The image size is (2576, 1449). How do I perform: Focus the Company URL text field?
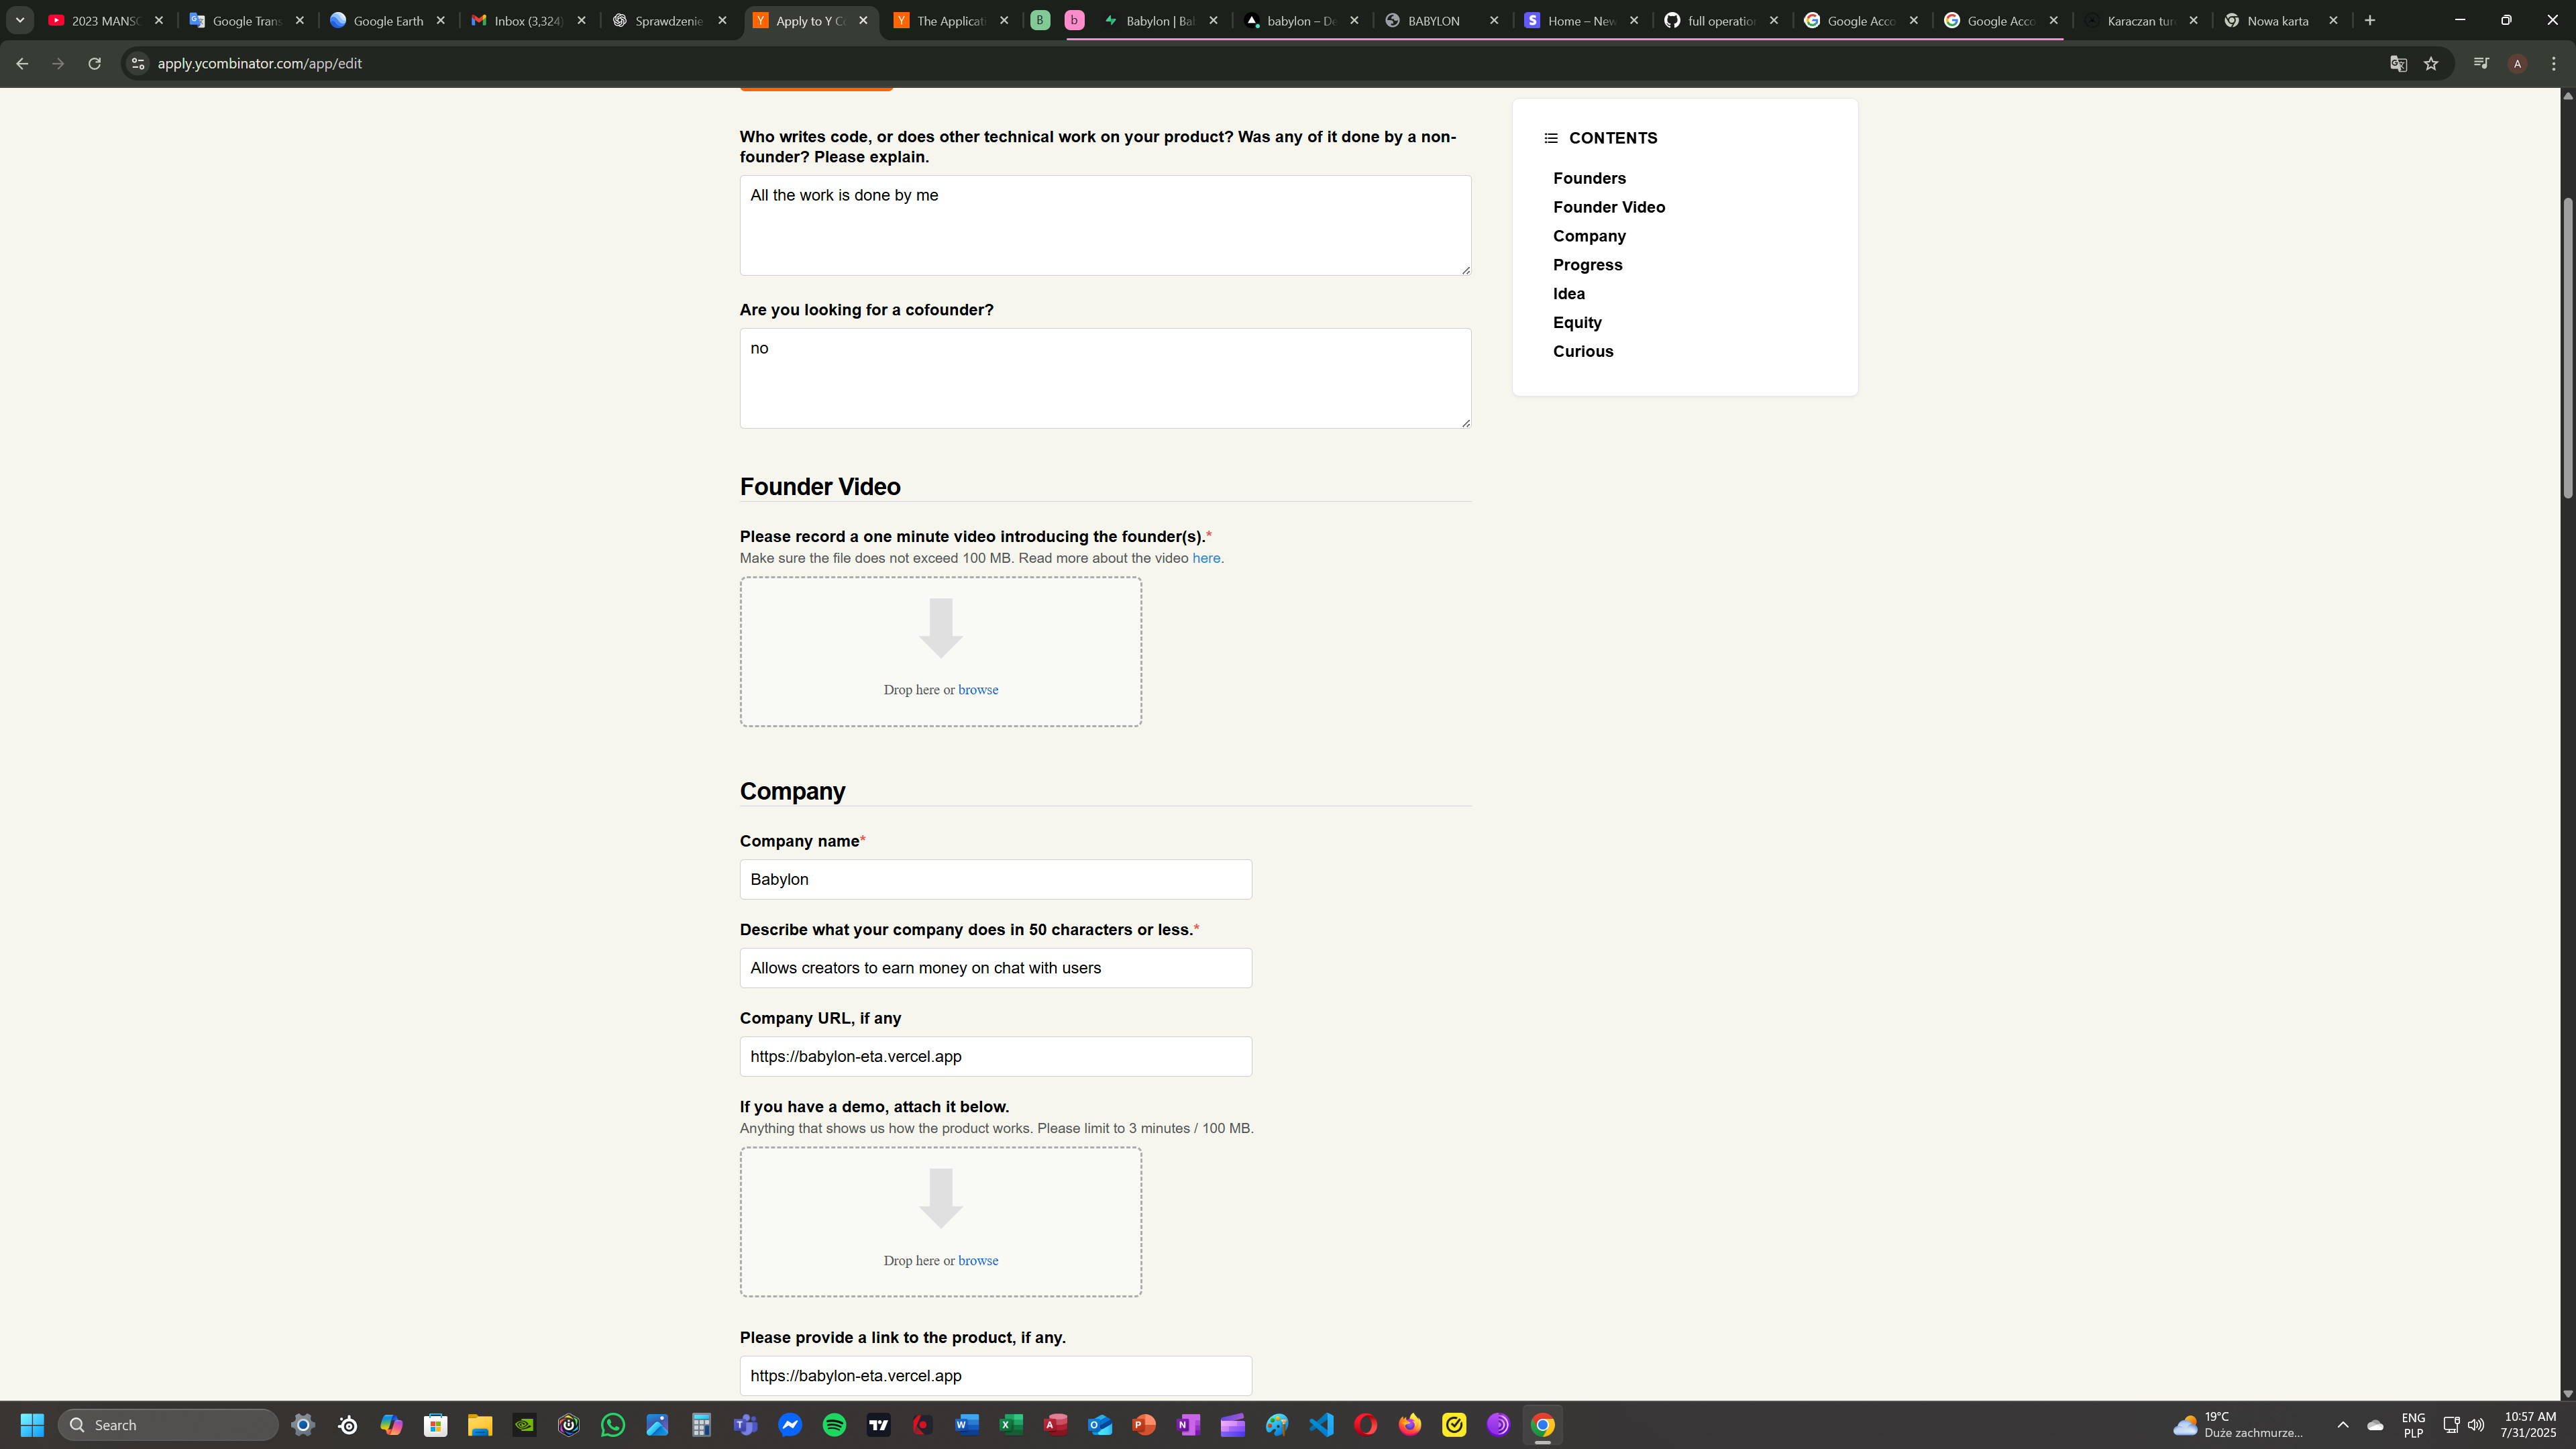(995, 1057)
